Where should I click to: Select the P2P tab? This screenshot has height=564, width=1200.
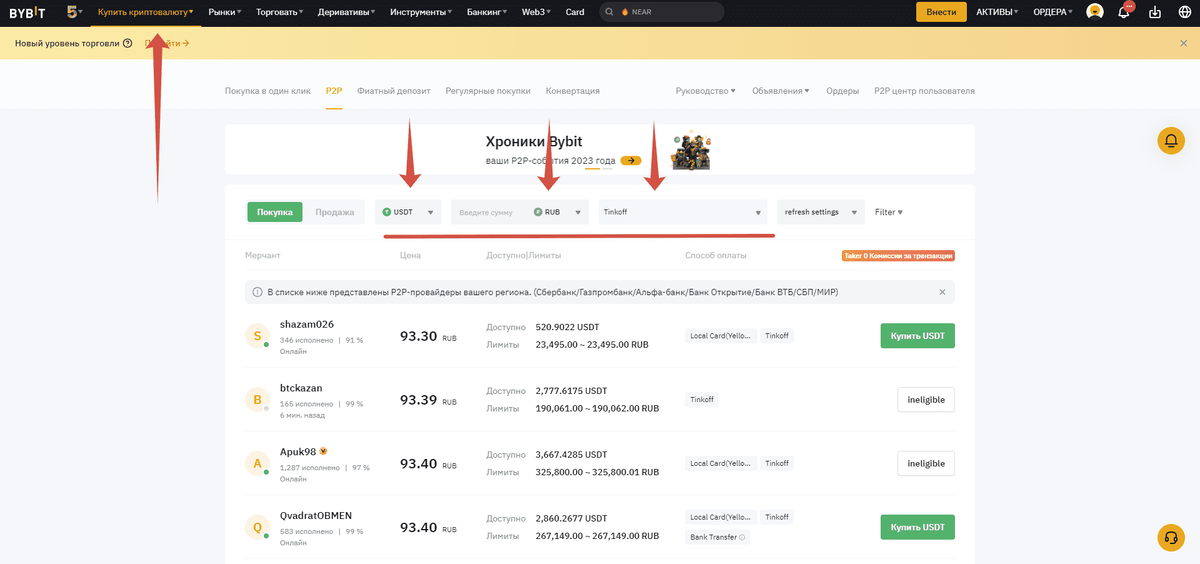point(334,91)
